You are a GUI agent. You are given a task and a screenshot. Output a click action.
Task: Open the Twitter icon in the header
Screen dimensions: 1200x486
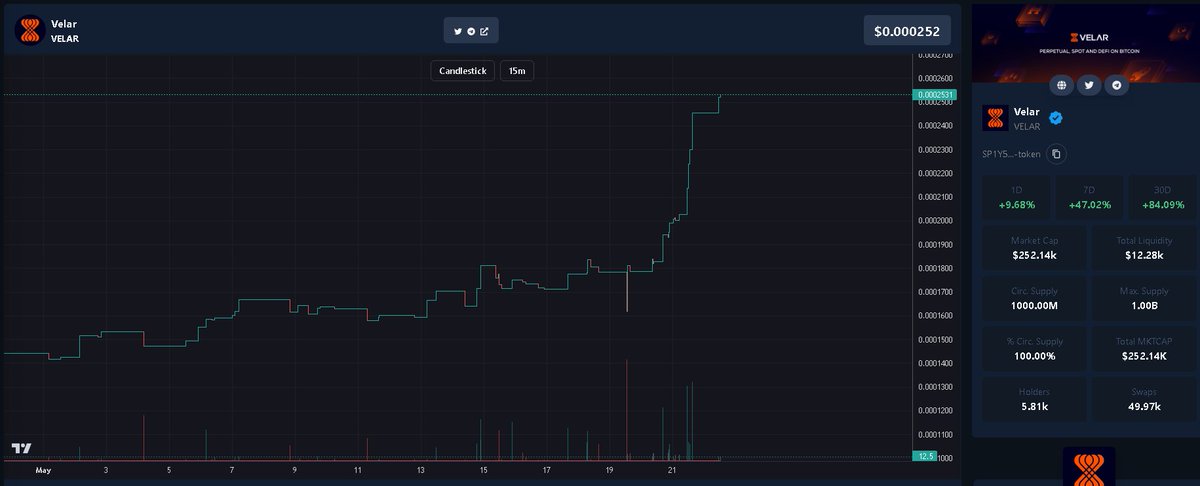click(458, 31)
